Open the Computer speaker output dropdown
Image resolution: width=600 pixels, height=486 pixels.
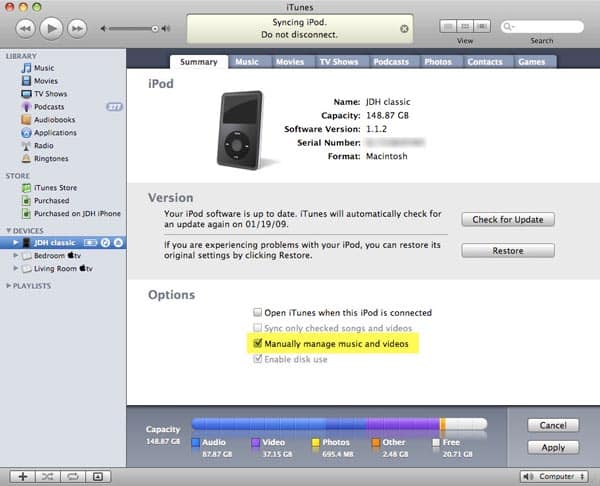click(x=554, y=476)
